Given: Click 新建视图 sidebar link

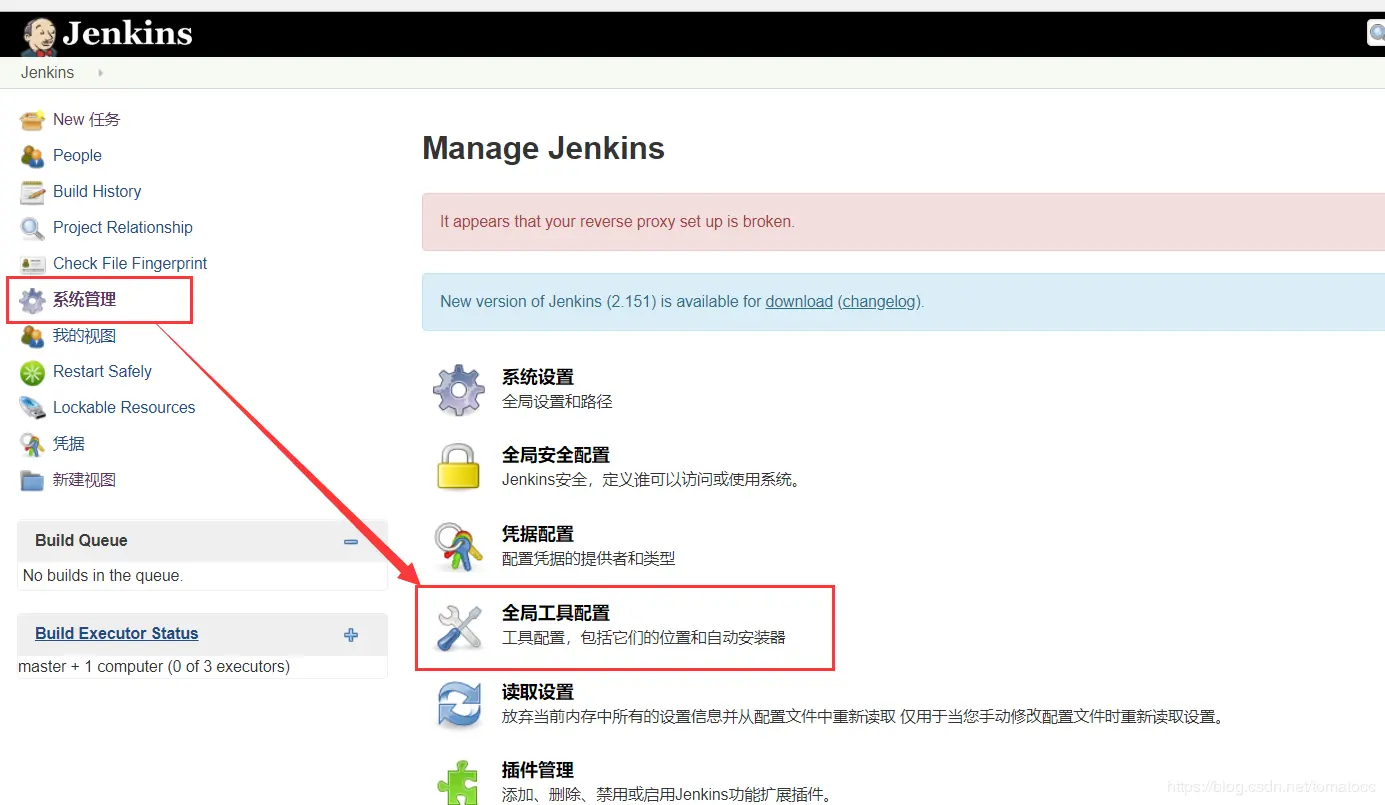Looking at the screenshot, I should point(84,479).
